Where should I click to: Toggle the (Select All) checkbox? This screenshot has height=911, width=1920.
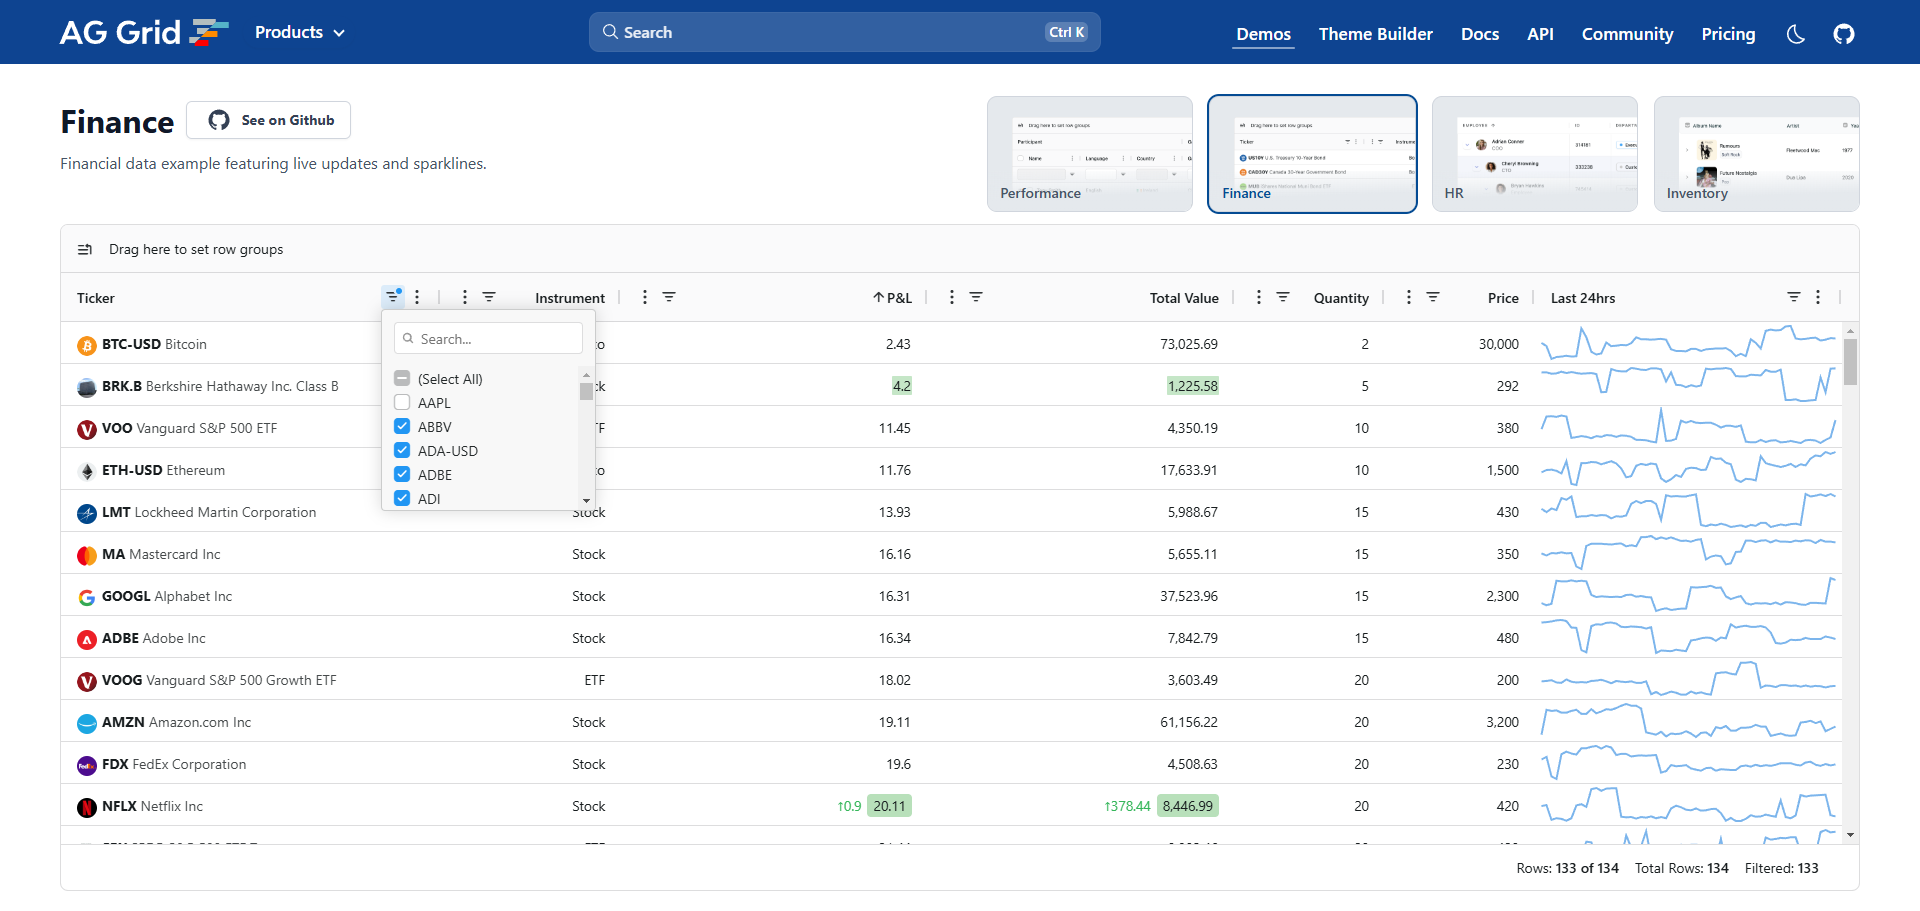click(402, 378)
